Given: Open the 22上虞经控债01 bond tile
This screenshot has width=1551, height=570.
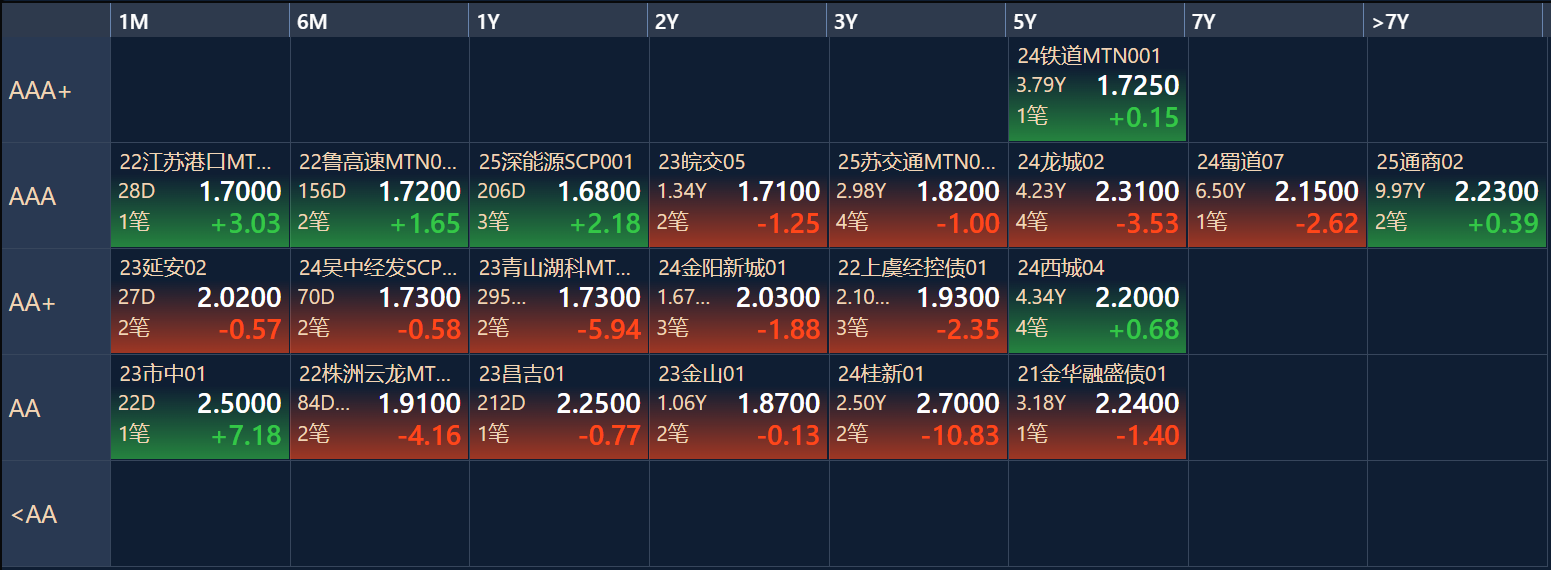Looking at the screenshot, I should 918,302.
